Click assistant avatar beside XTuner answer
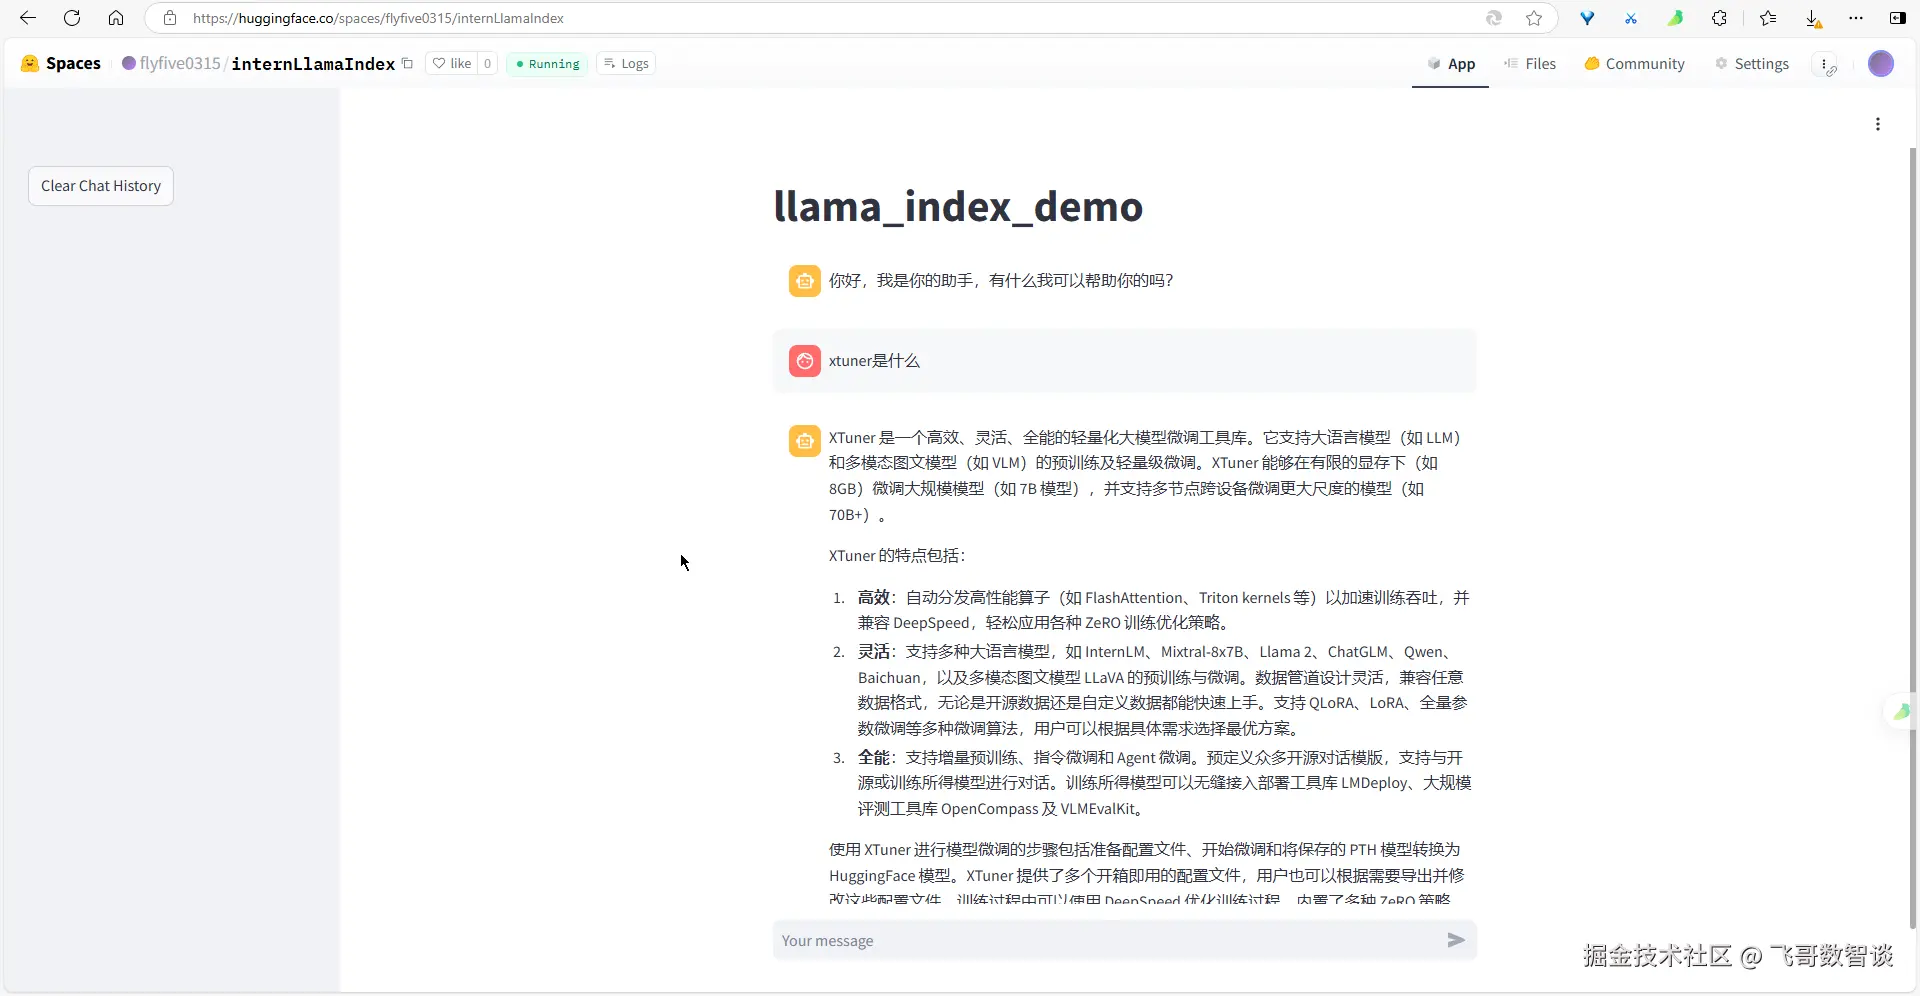 (x=805, y=440)
